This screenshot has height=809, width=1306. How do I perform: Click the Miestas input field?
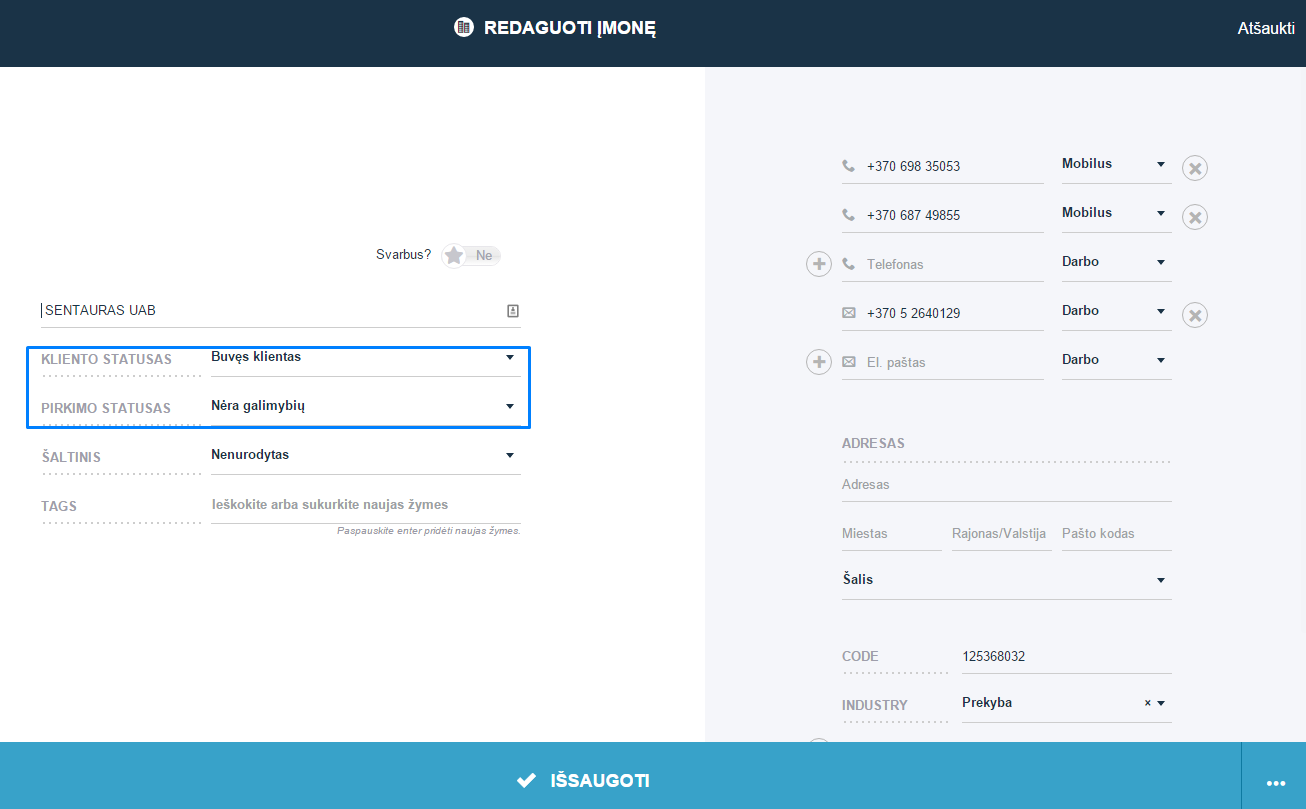pyautogui.click(x=892, y=534)
